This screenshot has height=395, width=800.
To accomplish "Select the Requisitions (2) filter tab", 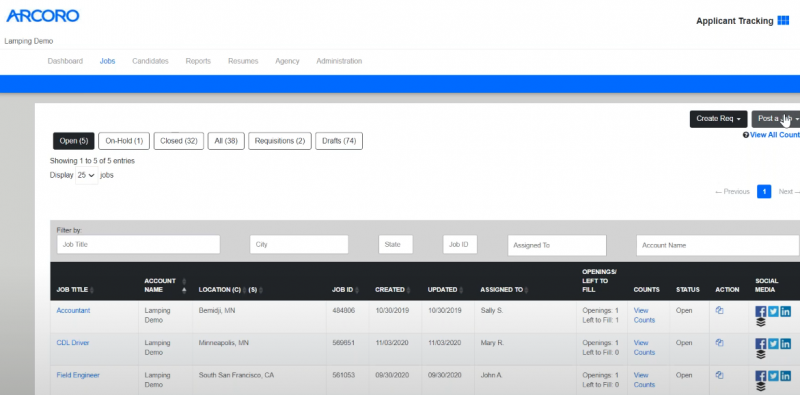I will [280, 141].
